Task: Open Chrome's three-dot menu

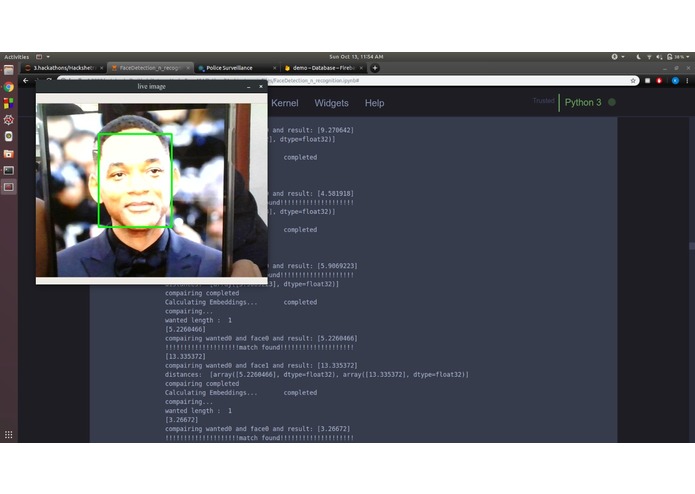Action: point(687,81)
